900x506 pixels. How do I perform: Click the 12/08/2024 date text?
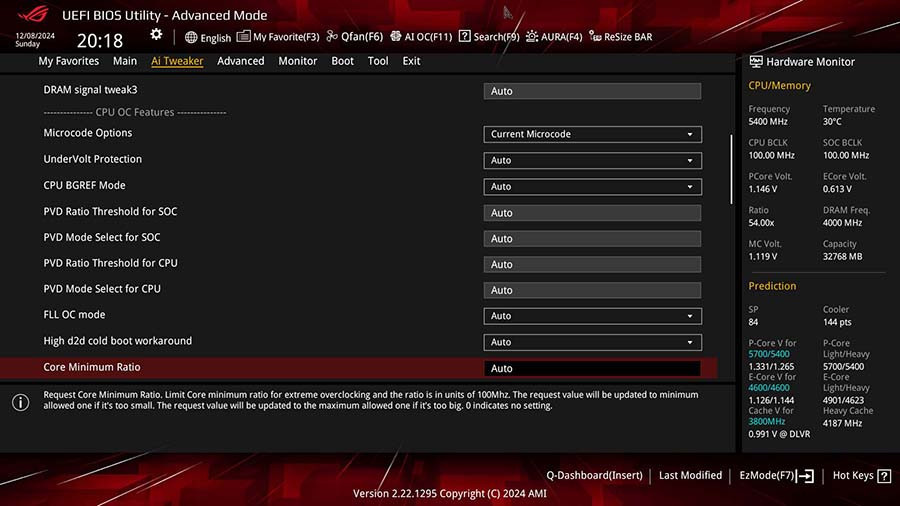[x=35, y=36]
